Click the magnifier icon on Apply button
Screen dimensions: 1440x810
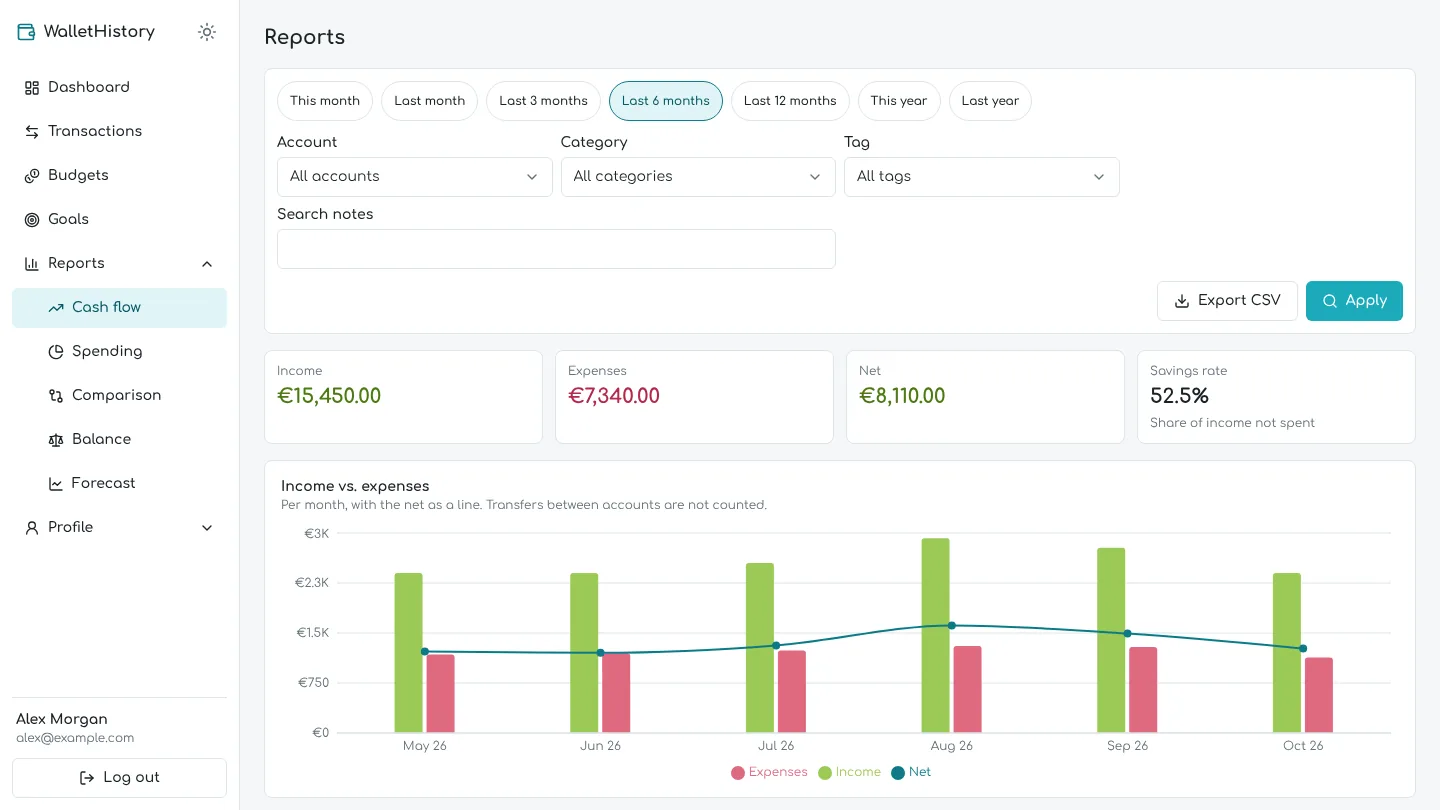point(1330,301)
